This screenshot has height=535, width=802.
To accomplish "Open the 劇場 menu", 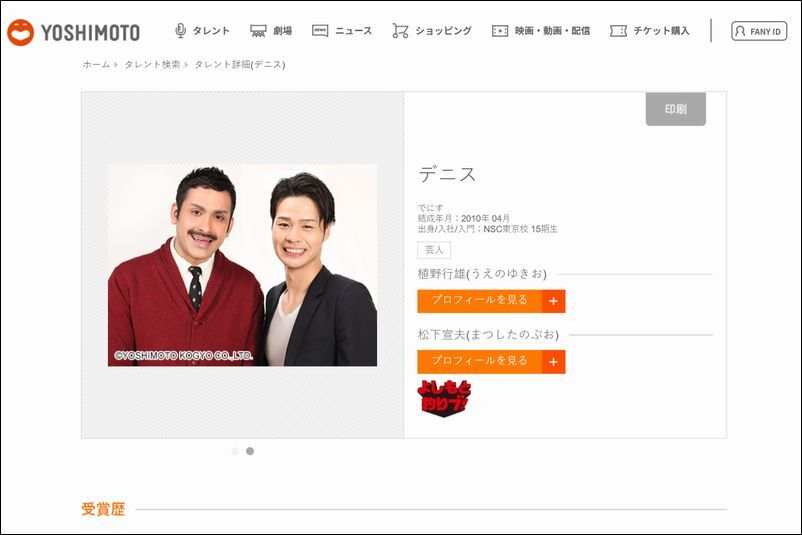I will coord(282,31).
